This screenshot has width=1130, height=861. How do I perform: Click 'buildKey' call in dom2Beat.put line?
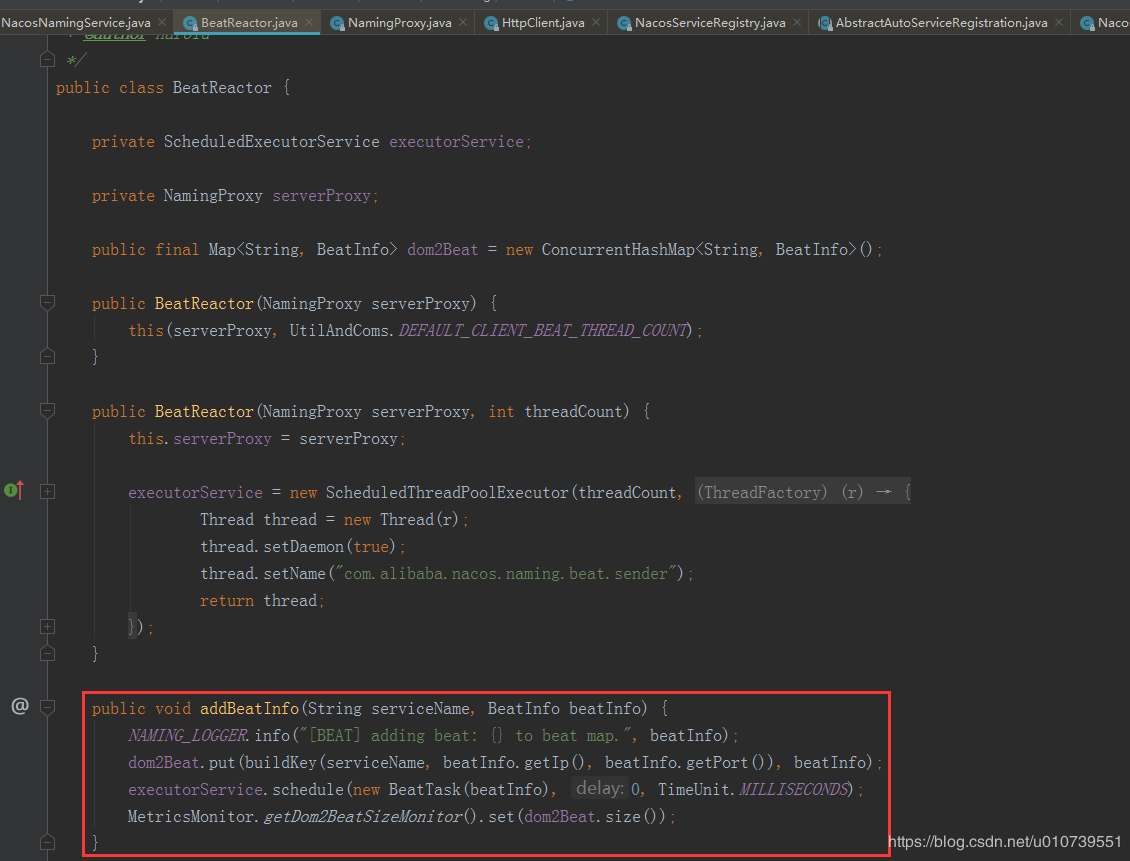(x=282, y=763)
